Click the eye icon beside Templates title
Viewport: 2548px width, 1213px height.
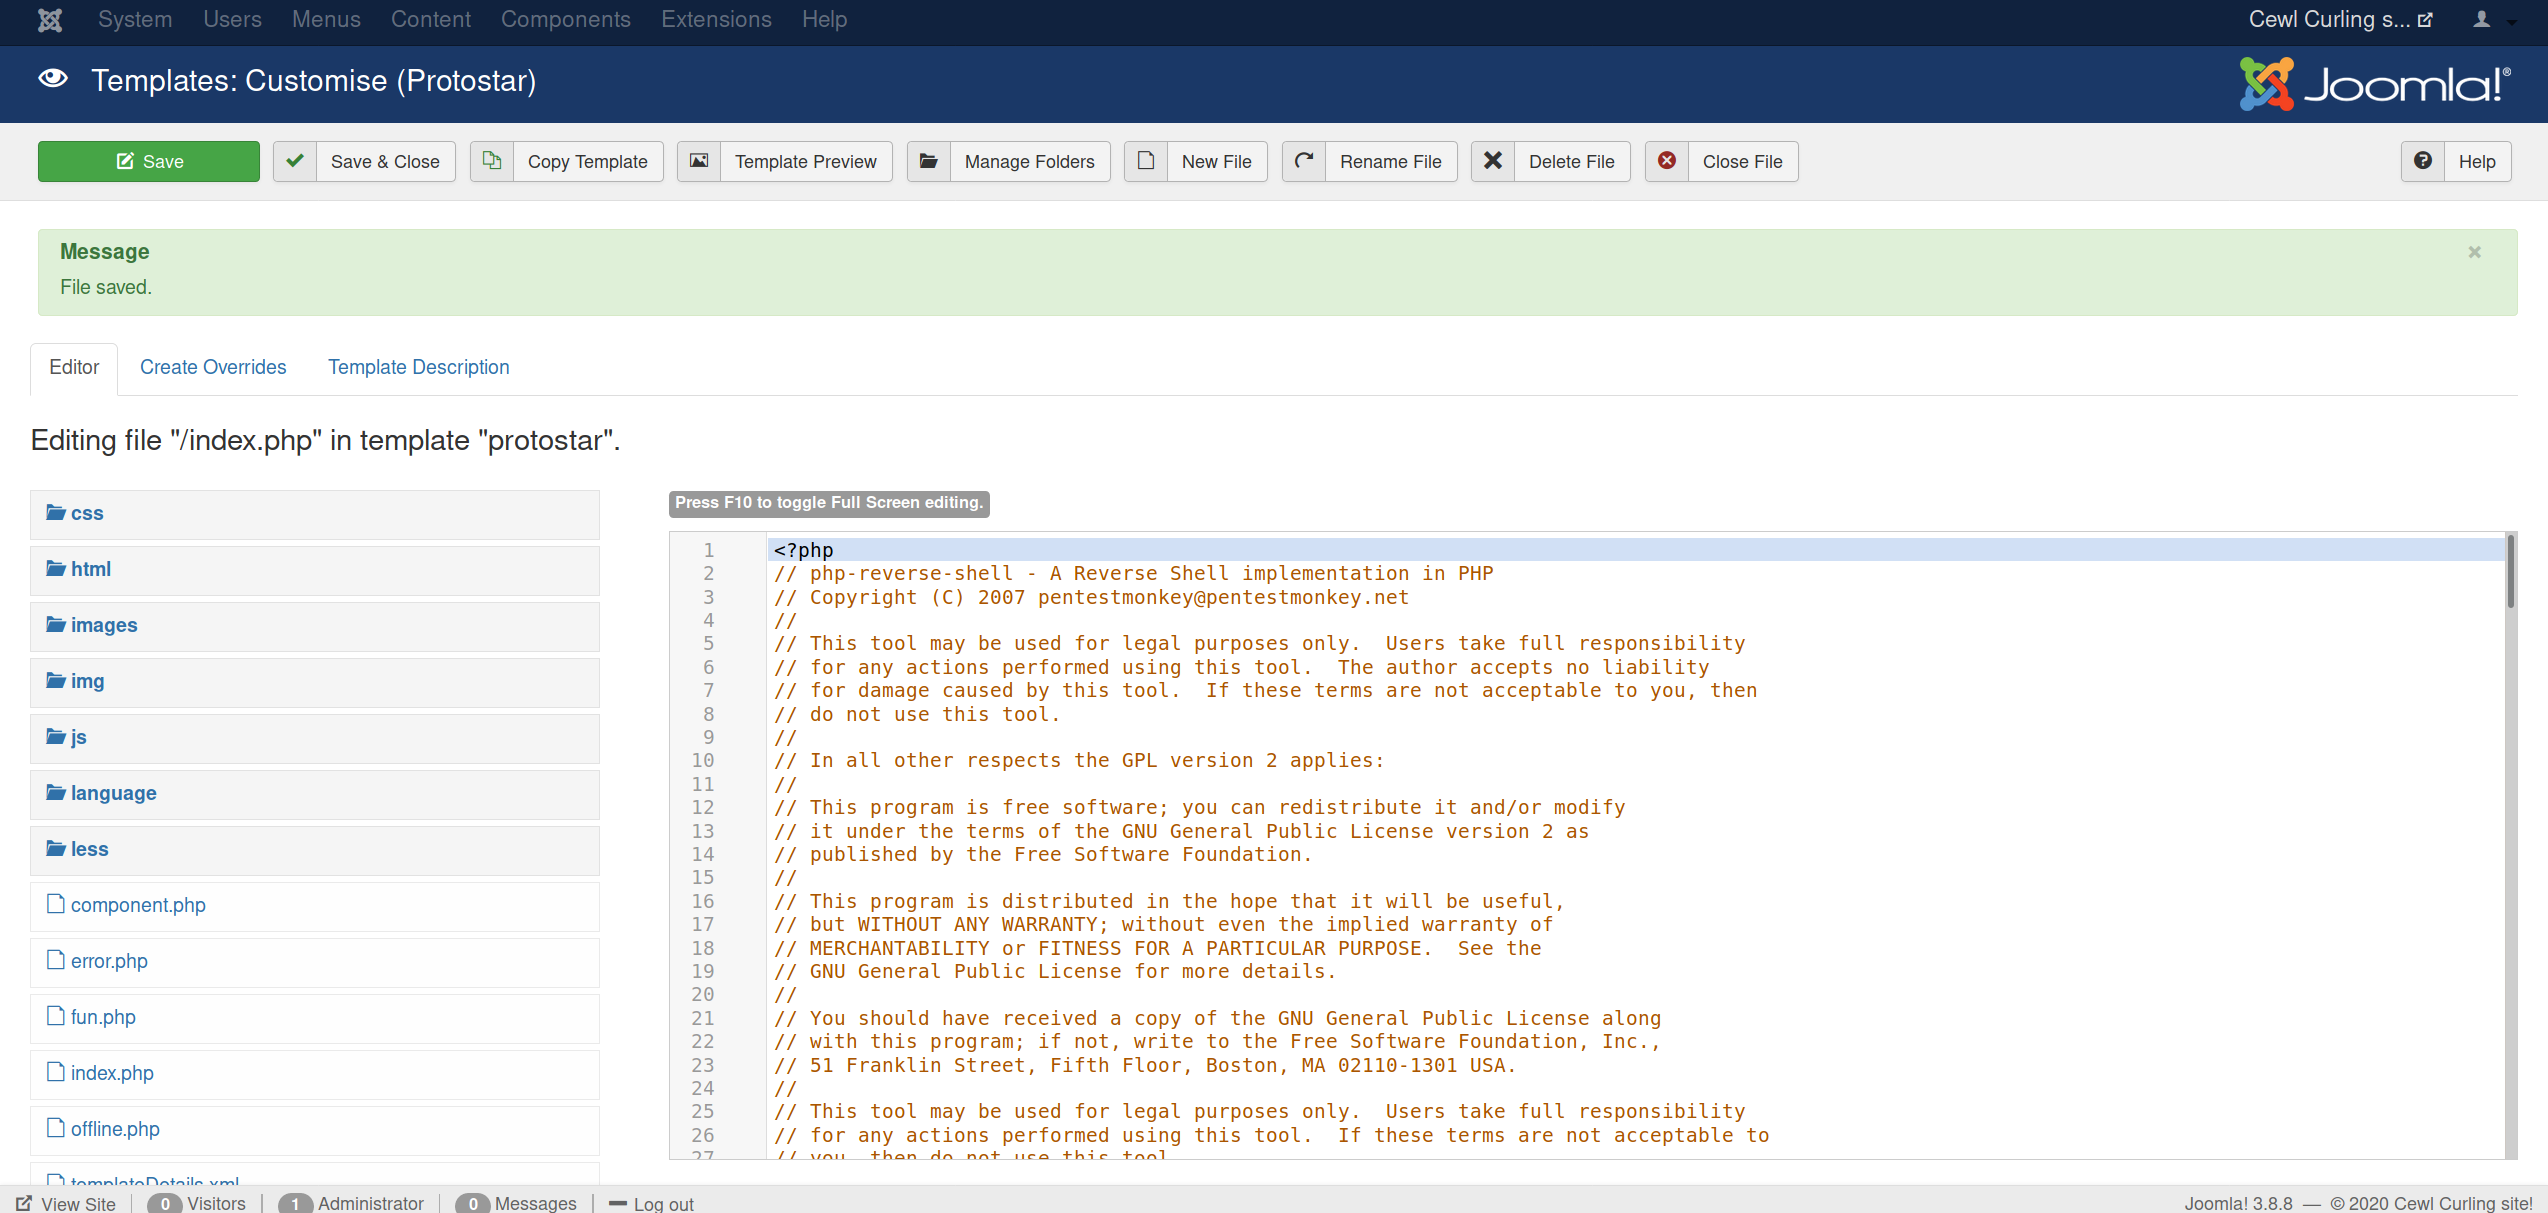53,79
